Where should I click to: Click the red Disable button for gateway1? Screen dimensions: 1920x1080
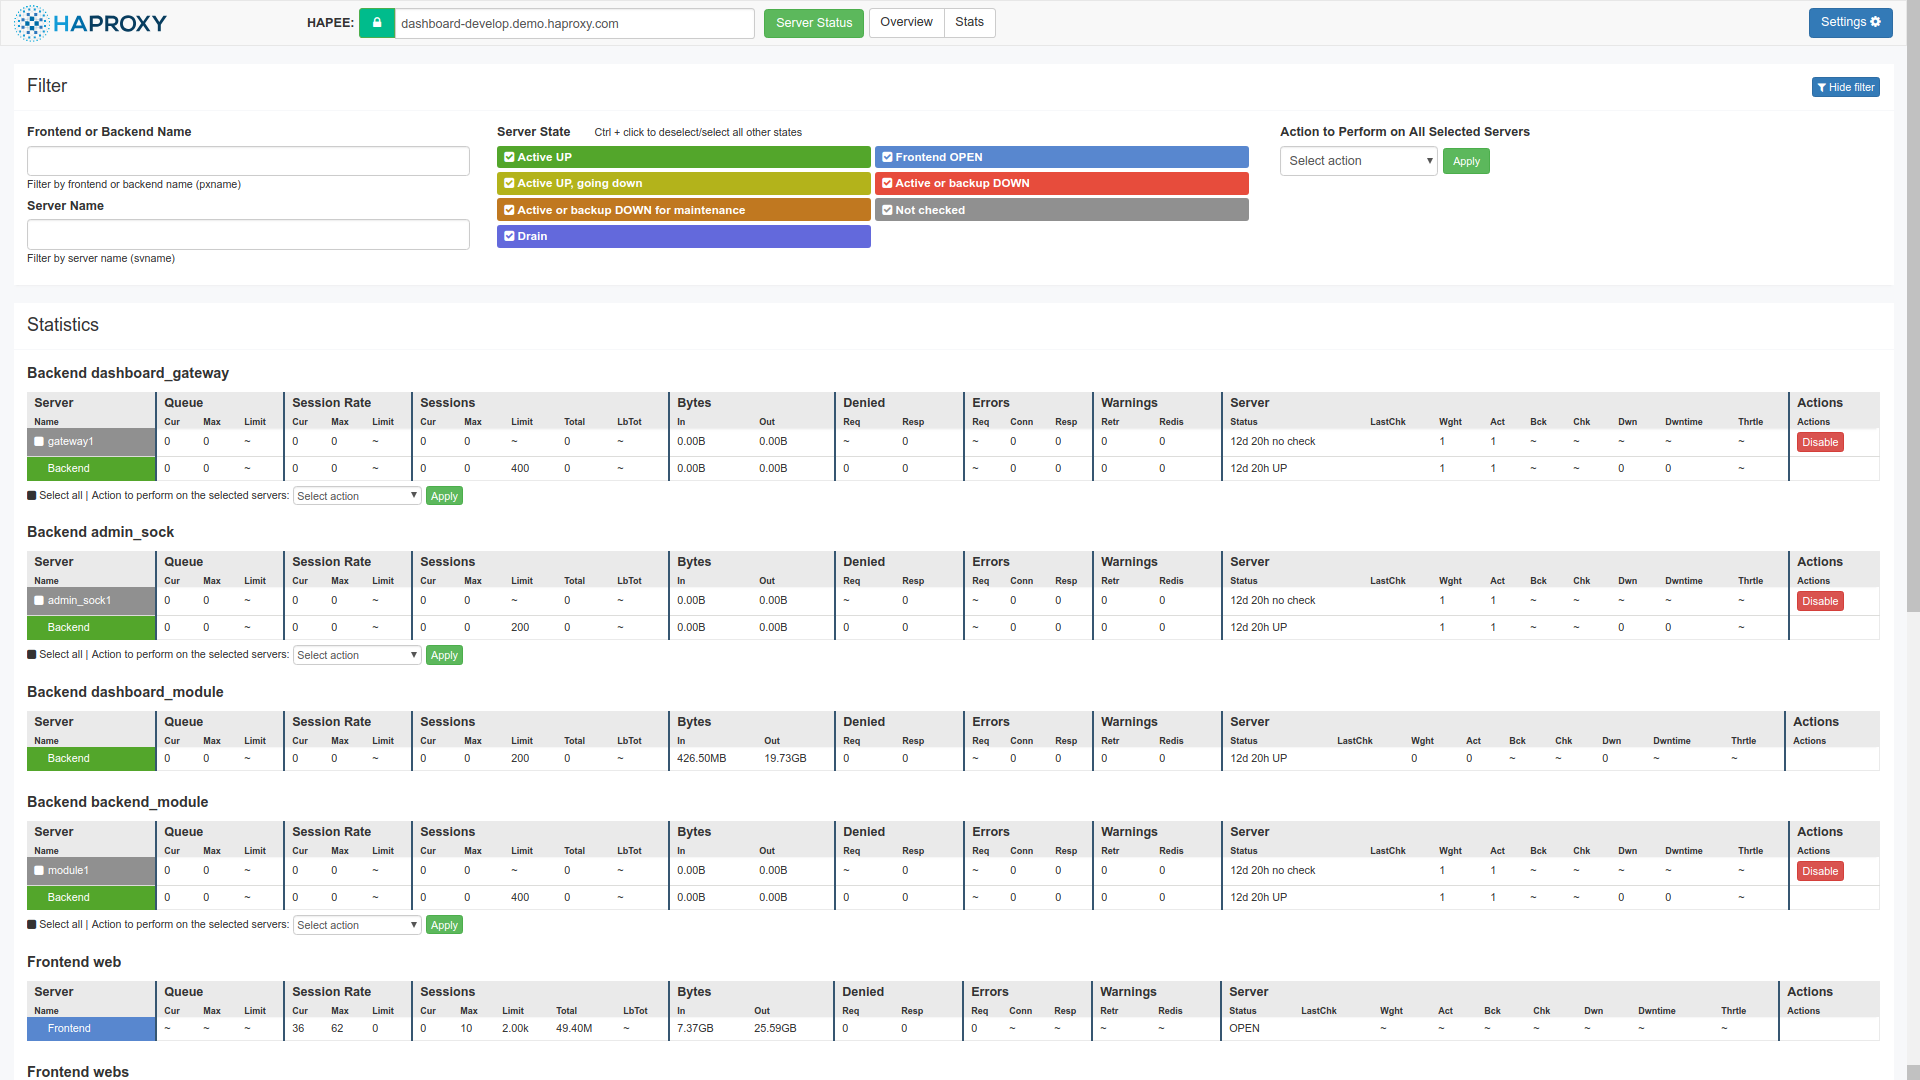tap(1819, 442)
